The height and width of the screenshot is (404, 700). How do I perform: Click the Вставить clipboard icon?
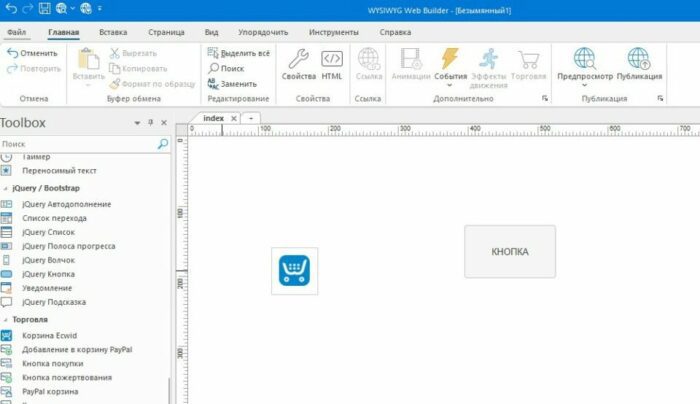tap(88, 59)
